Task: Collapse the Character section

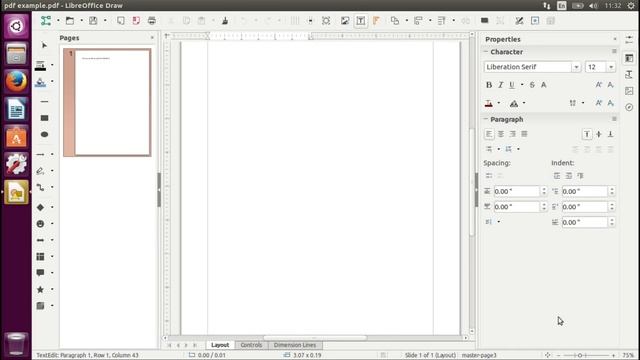Action: tap(486, 52)
